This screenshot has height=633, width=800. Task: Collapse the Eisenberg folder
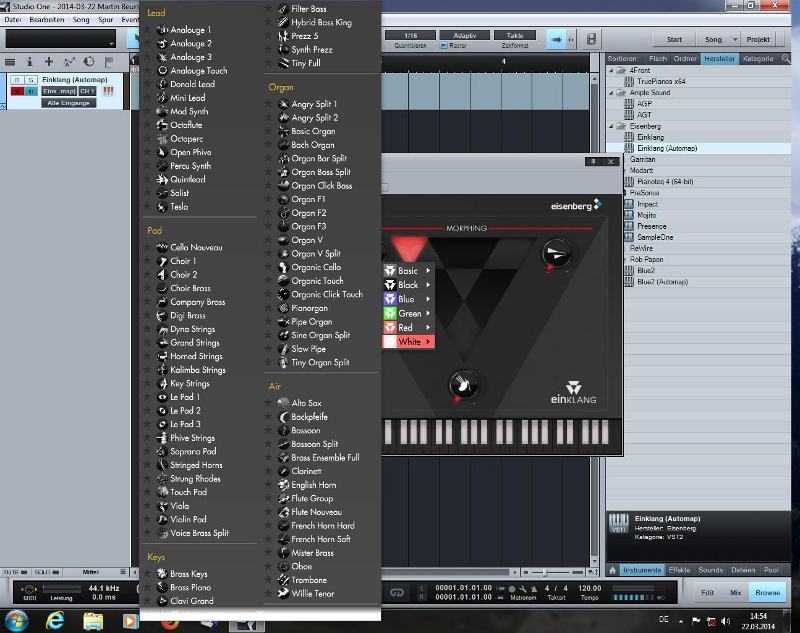point(611,126)
